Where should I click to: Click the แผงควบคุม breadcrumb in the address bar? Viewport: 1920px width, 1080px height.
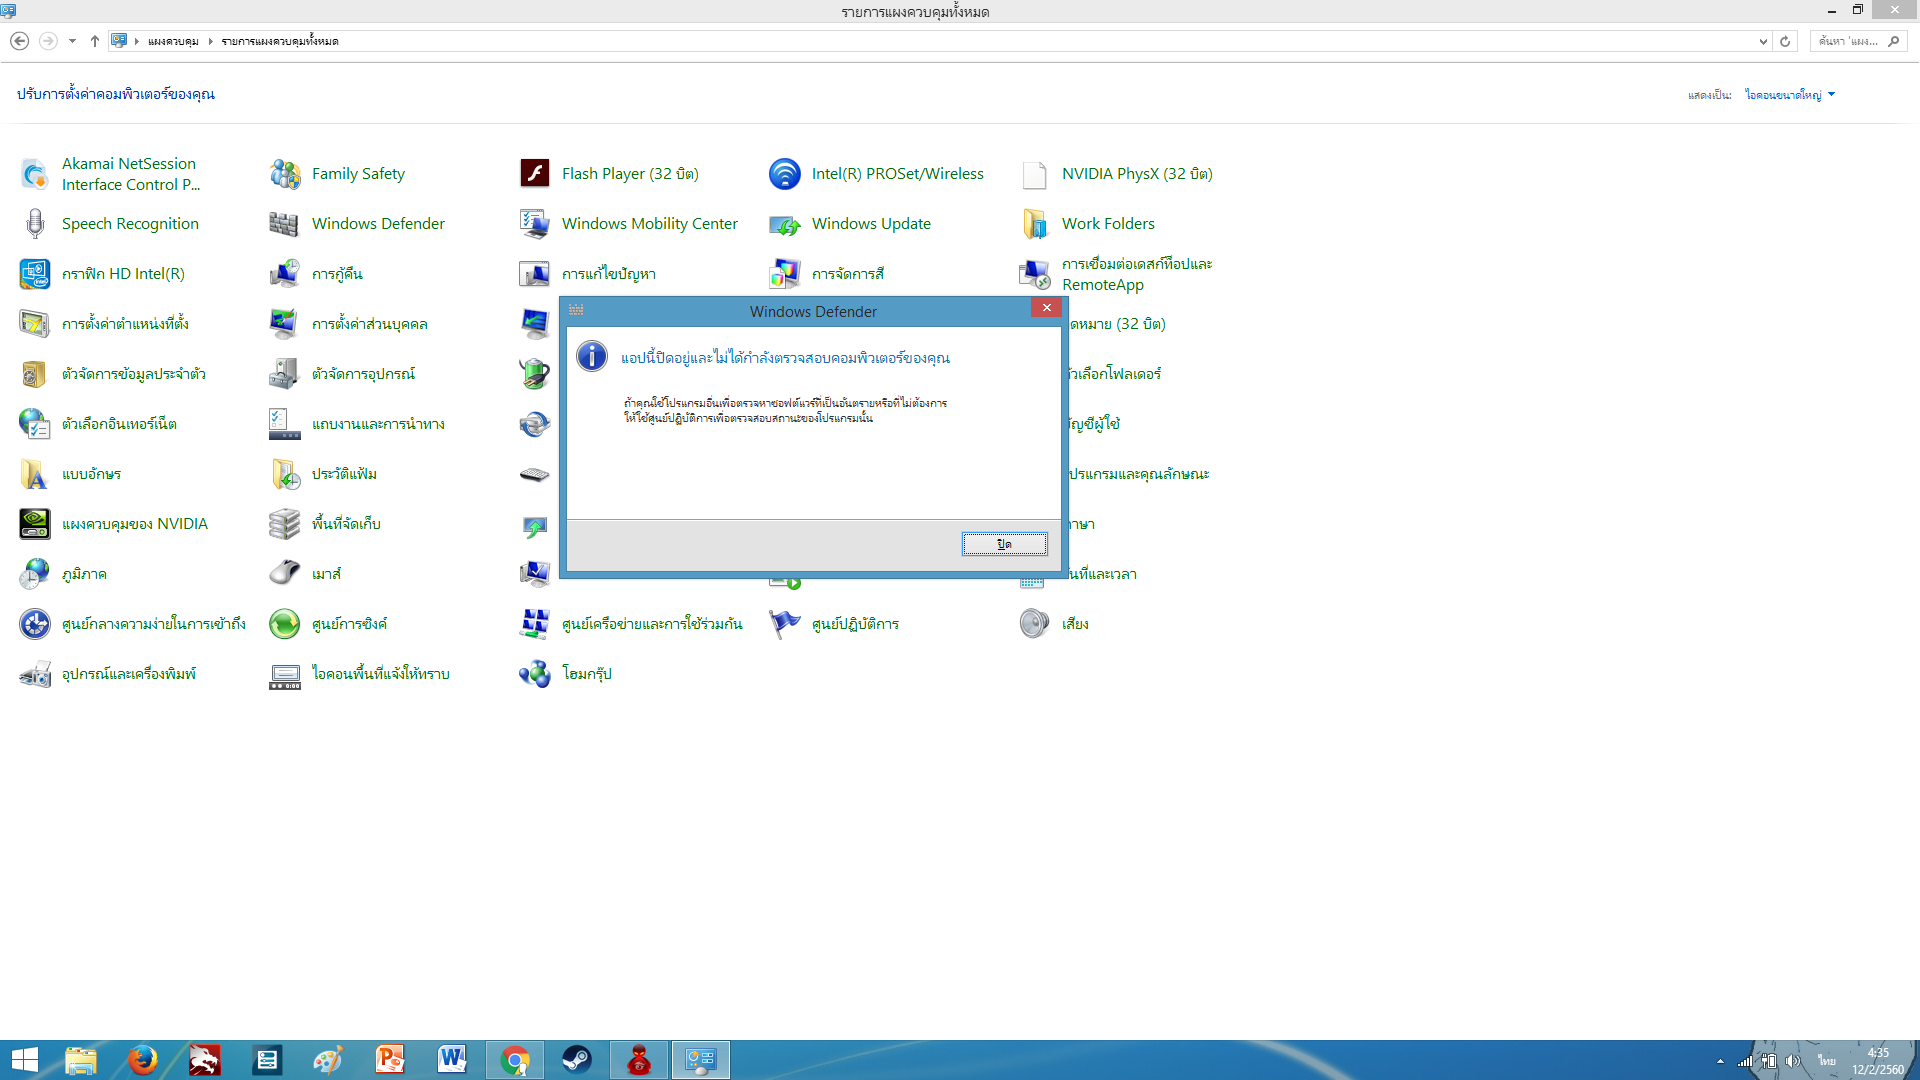tap(173, 41)
